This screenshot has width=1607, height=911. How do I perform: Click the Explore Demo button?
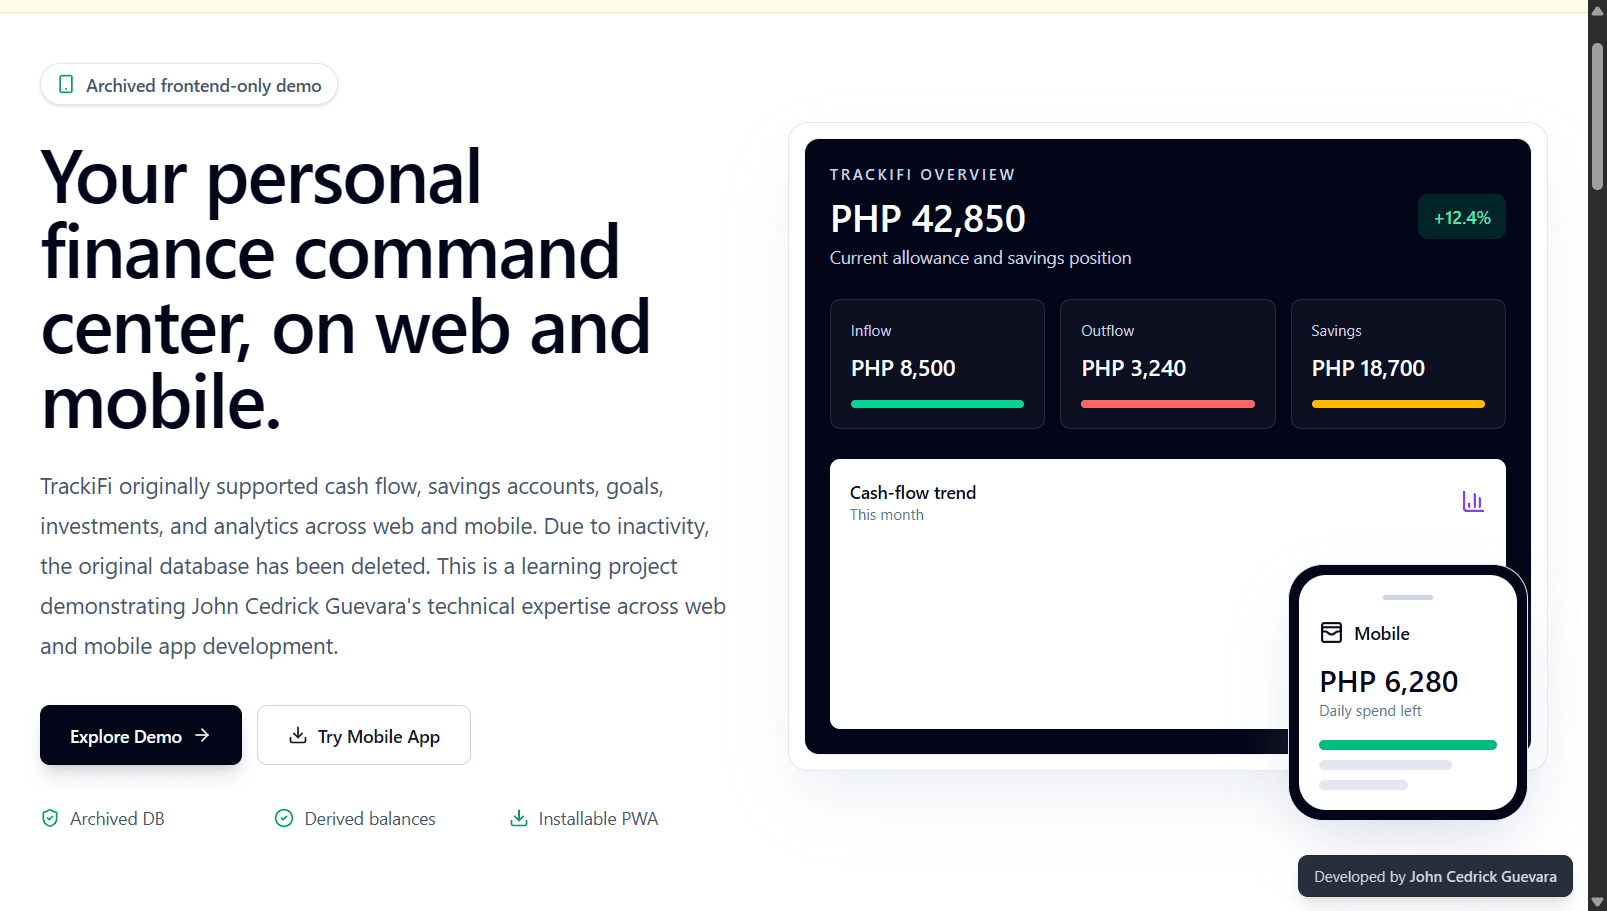pyautogui.click(x=141, y=735)
